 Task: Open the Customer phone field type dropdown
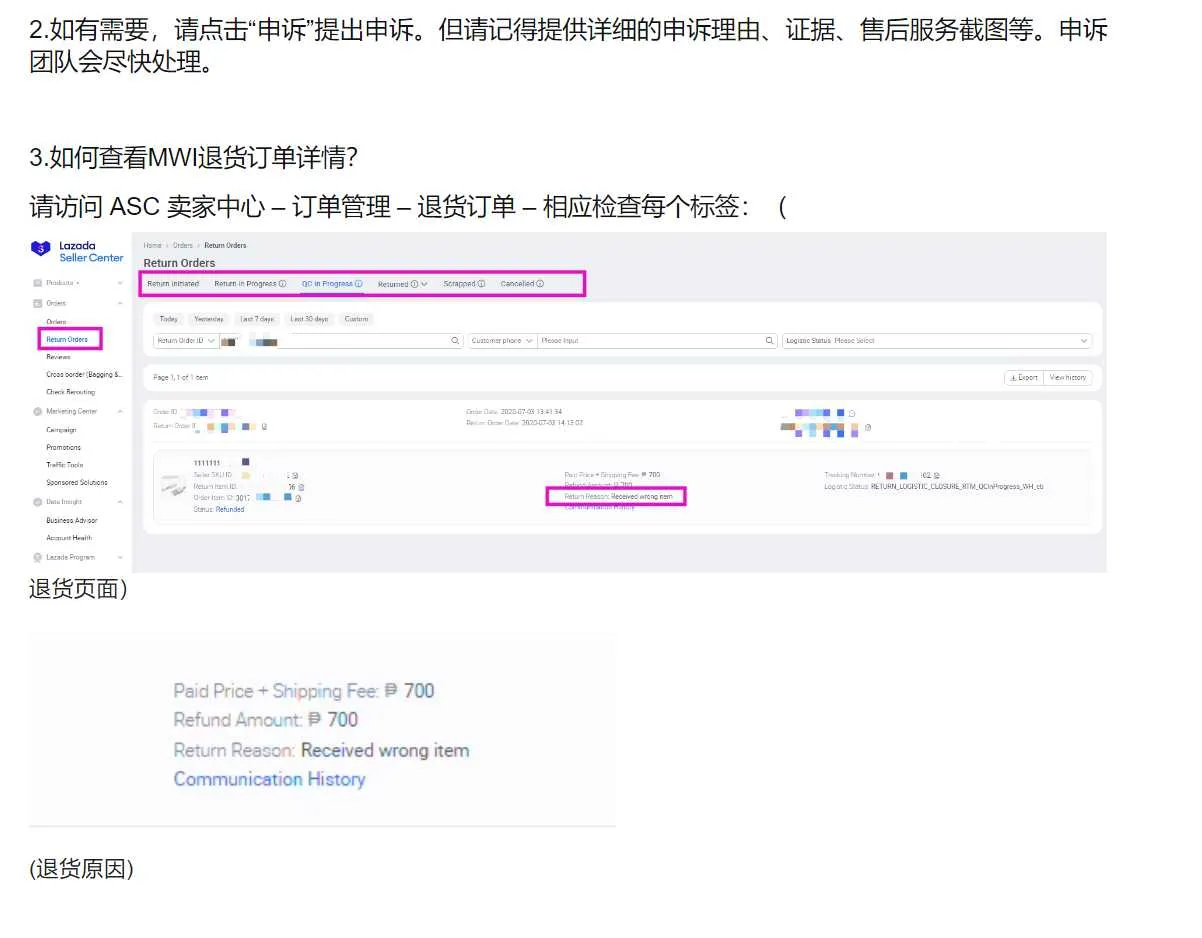pos(531,340)
